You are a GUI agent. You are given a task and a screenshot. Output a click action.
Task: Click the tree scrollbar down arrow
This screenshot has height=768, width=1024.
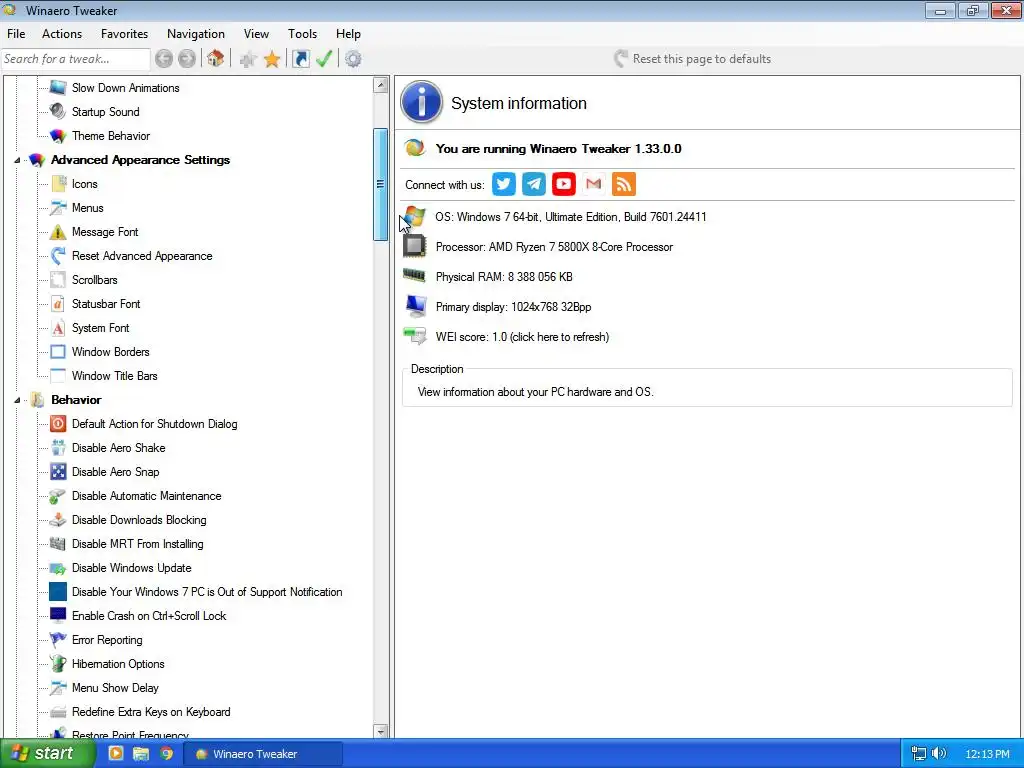point(381,732)
